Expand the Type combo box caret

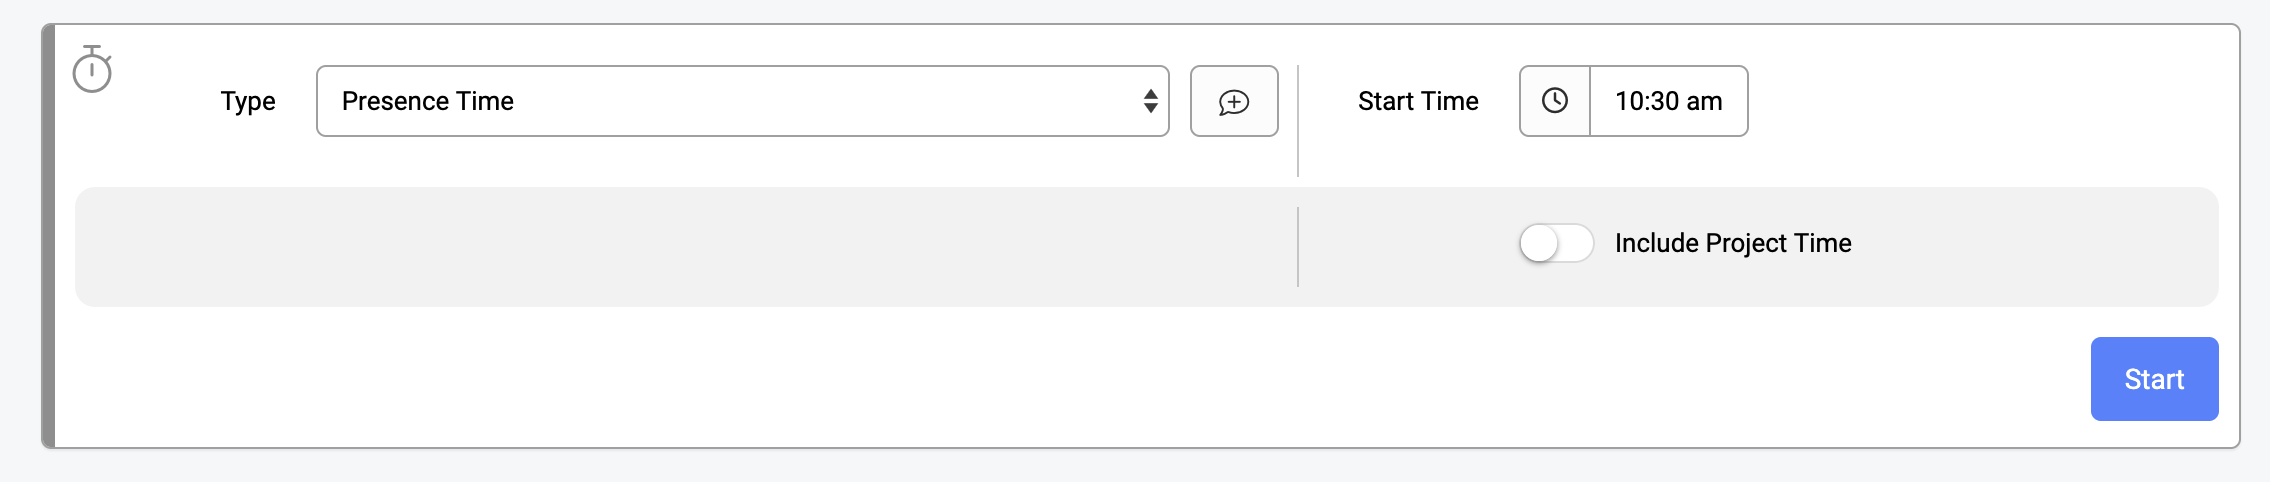[x=1151, y=101]
